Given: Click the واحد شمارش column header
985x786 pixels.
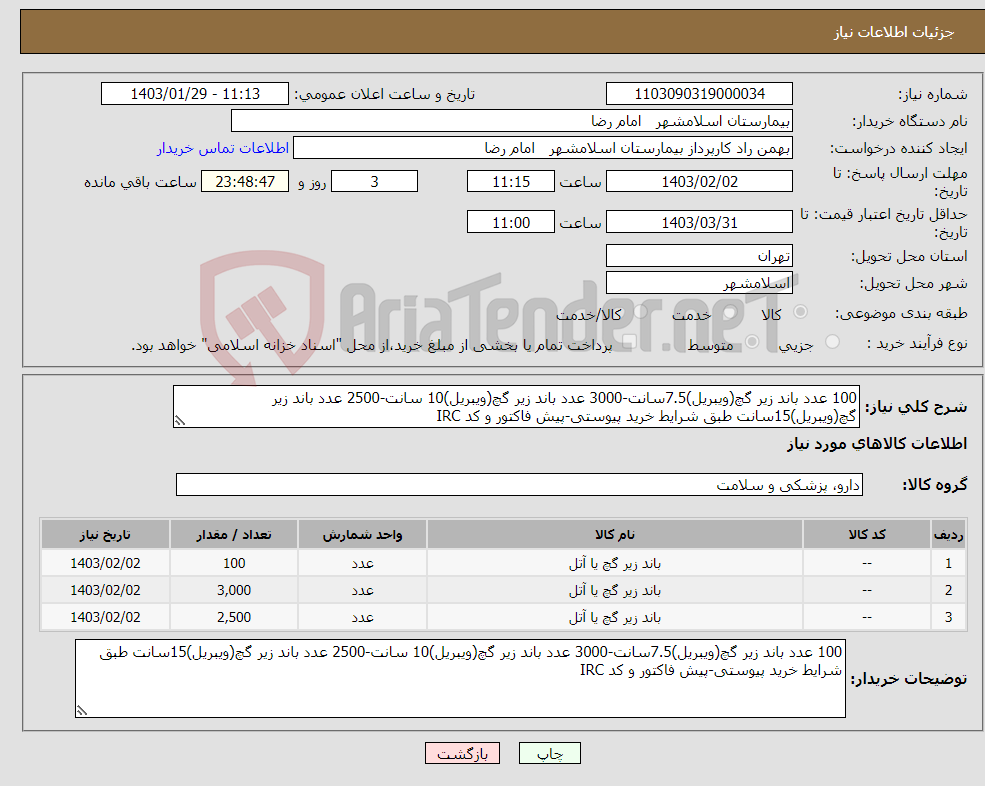Looking at the screenshot, I should tap(362, 534).
